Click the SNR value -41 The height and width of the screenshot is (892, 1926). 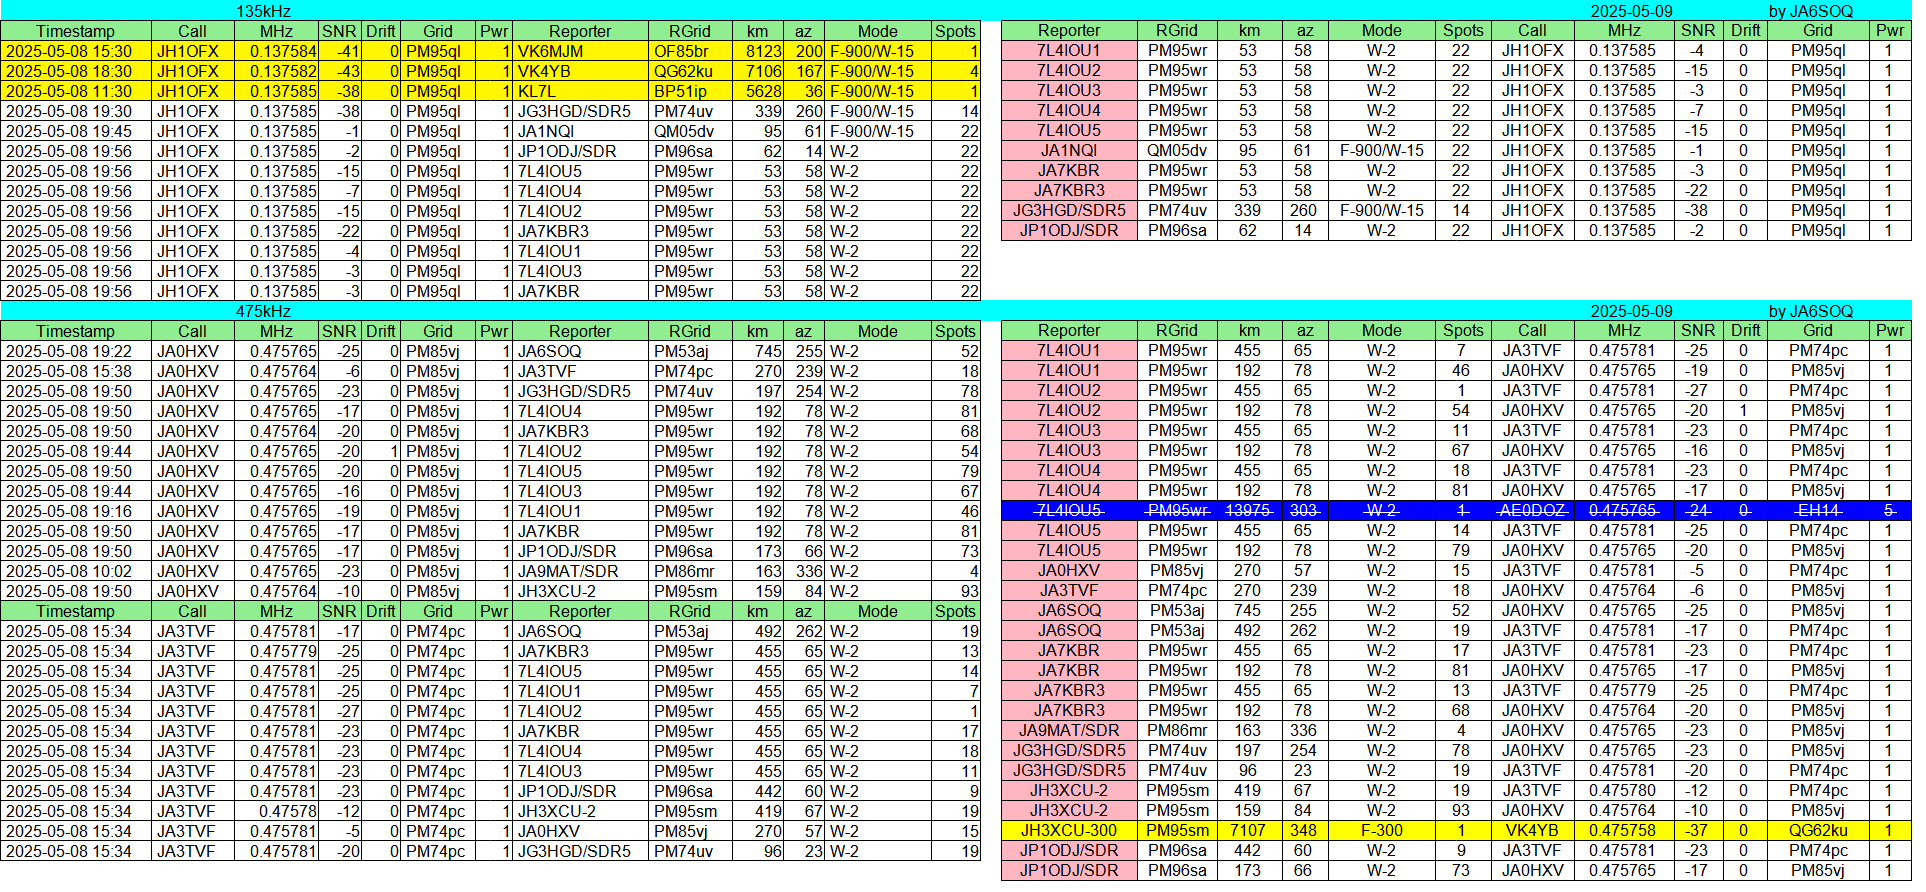(x=340, y=51)
